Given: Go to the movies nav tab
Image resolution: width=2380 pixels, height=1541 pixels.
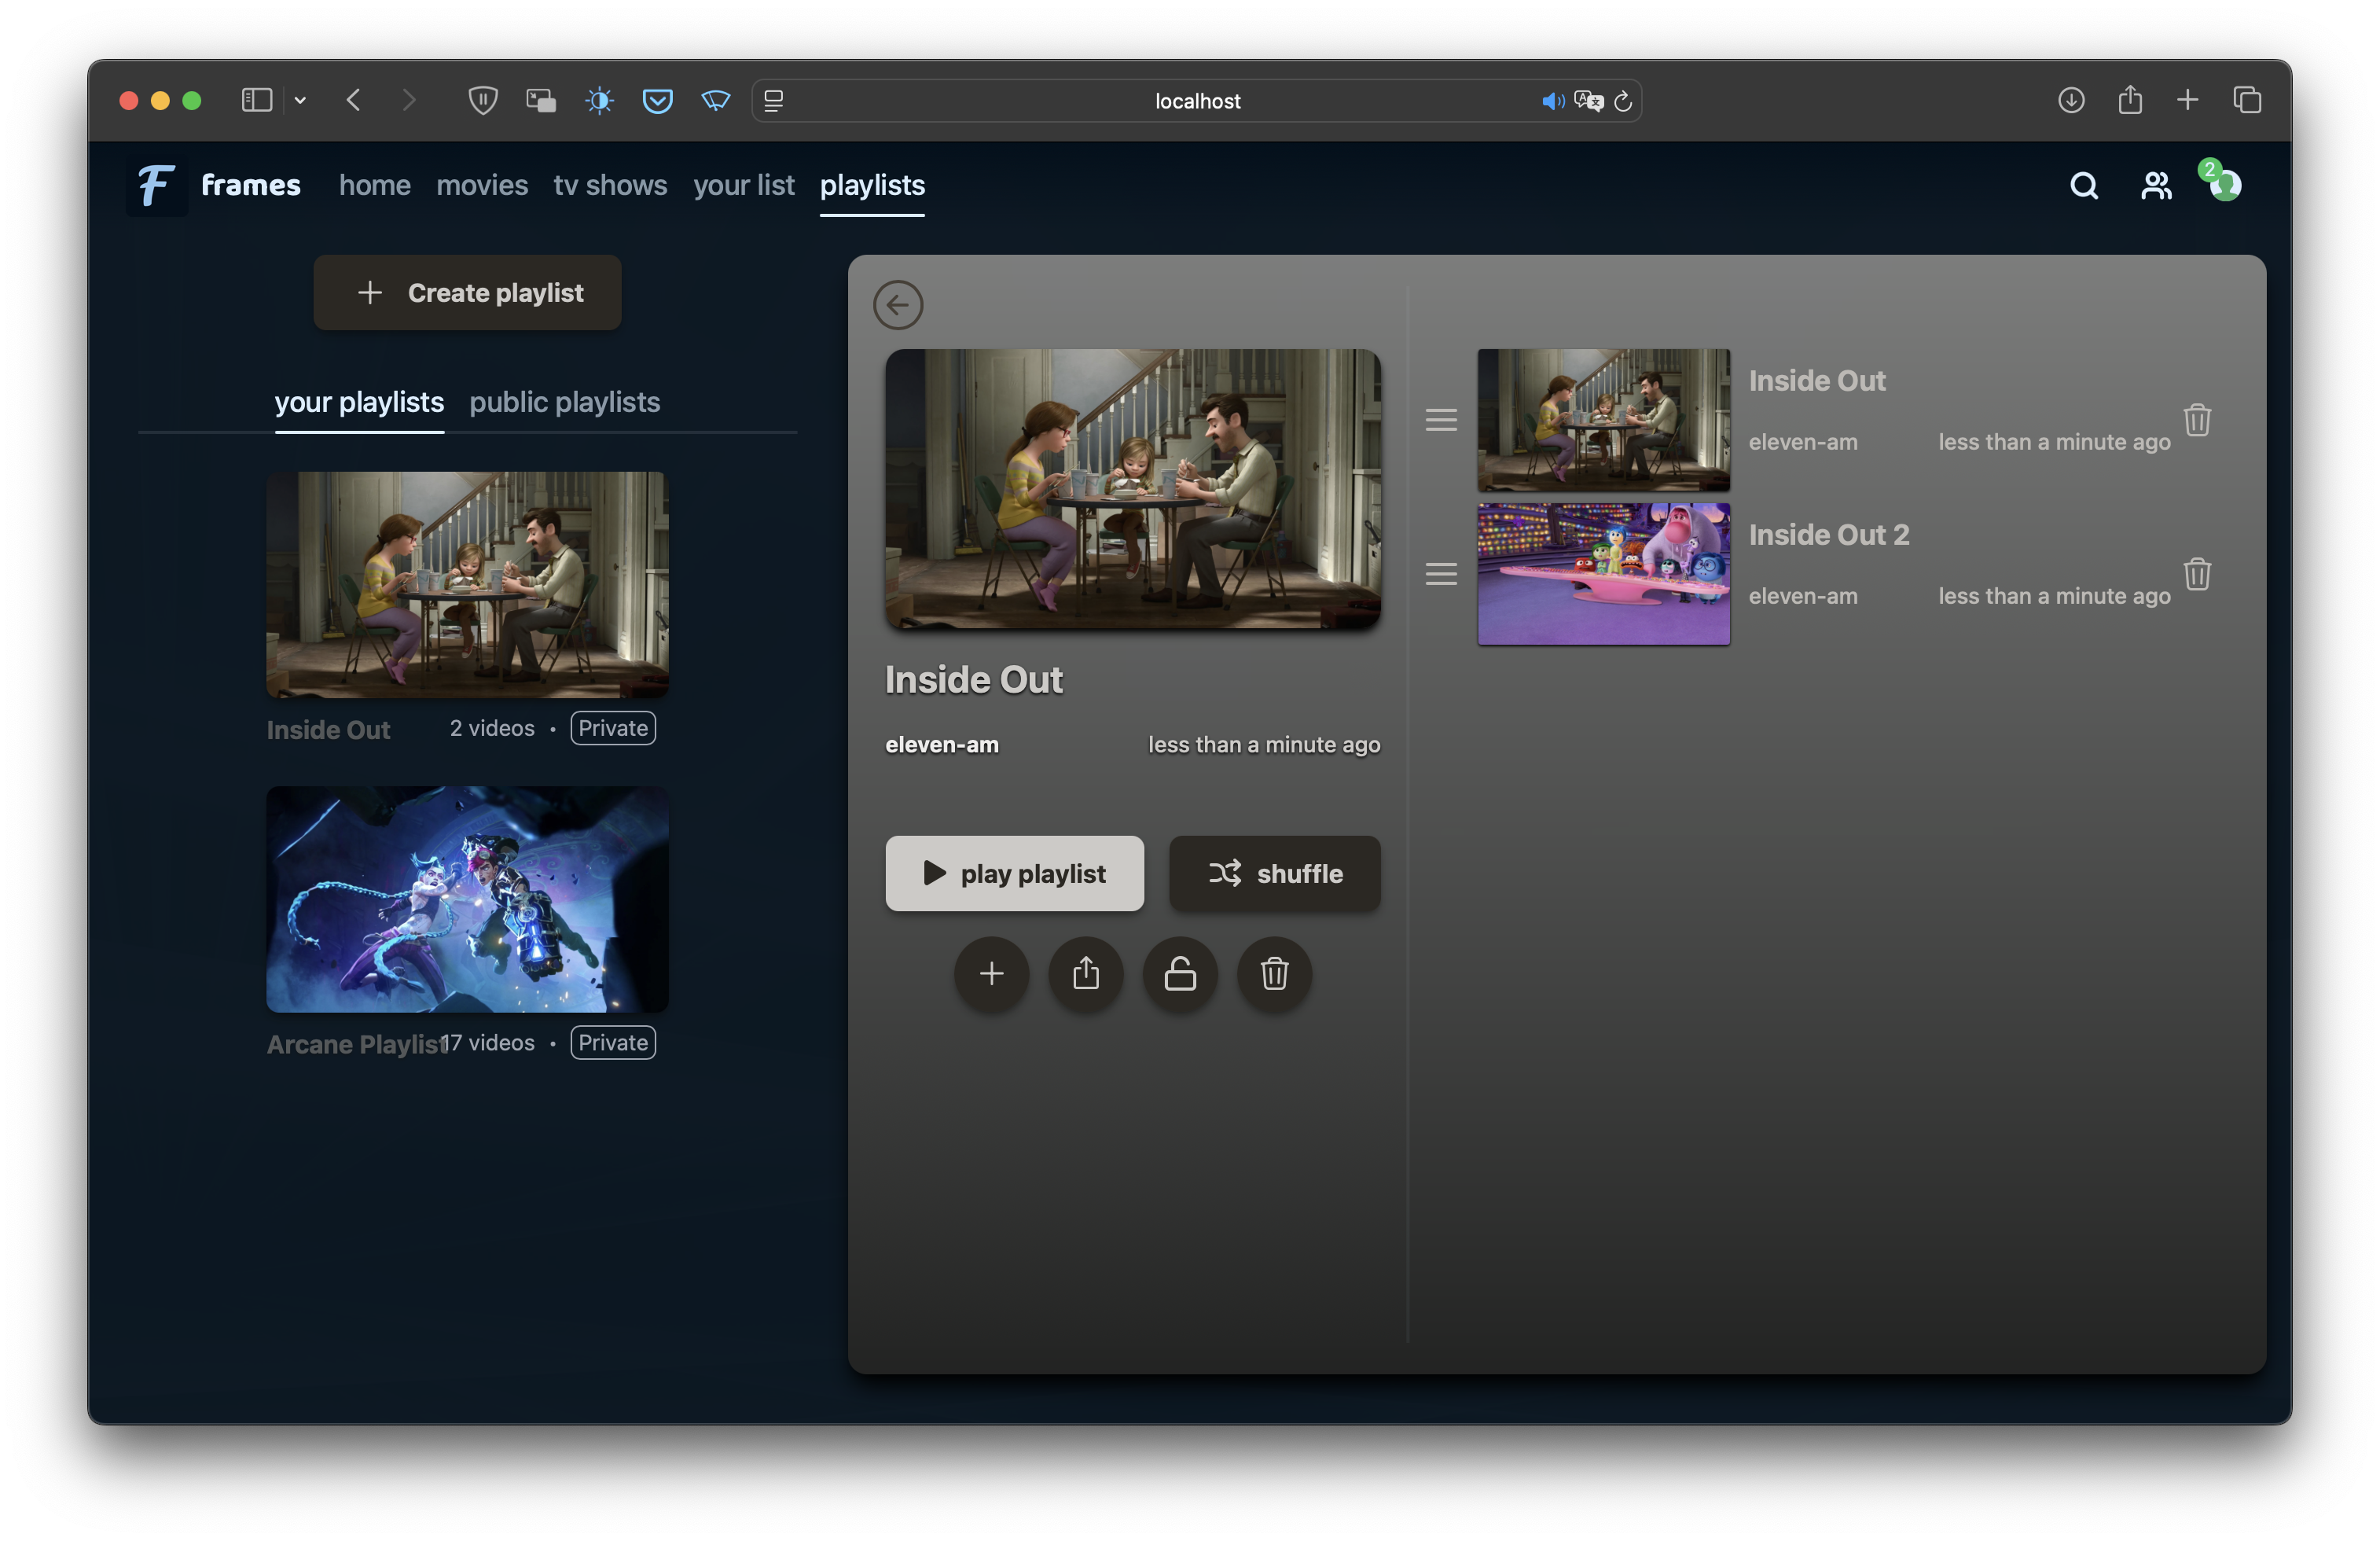Looking at the screenshot, I should pyautogui.click(x=482, y=185).
